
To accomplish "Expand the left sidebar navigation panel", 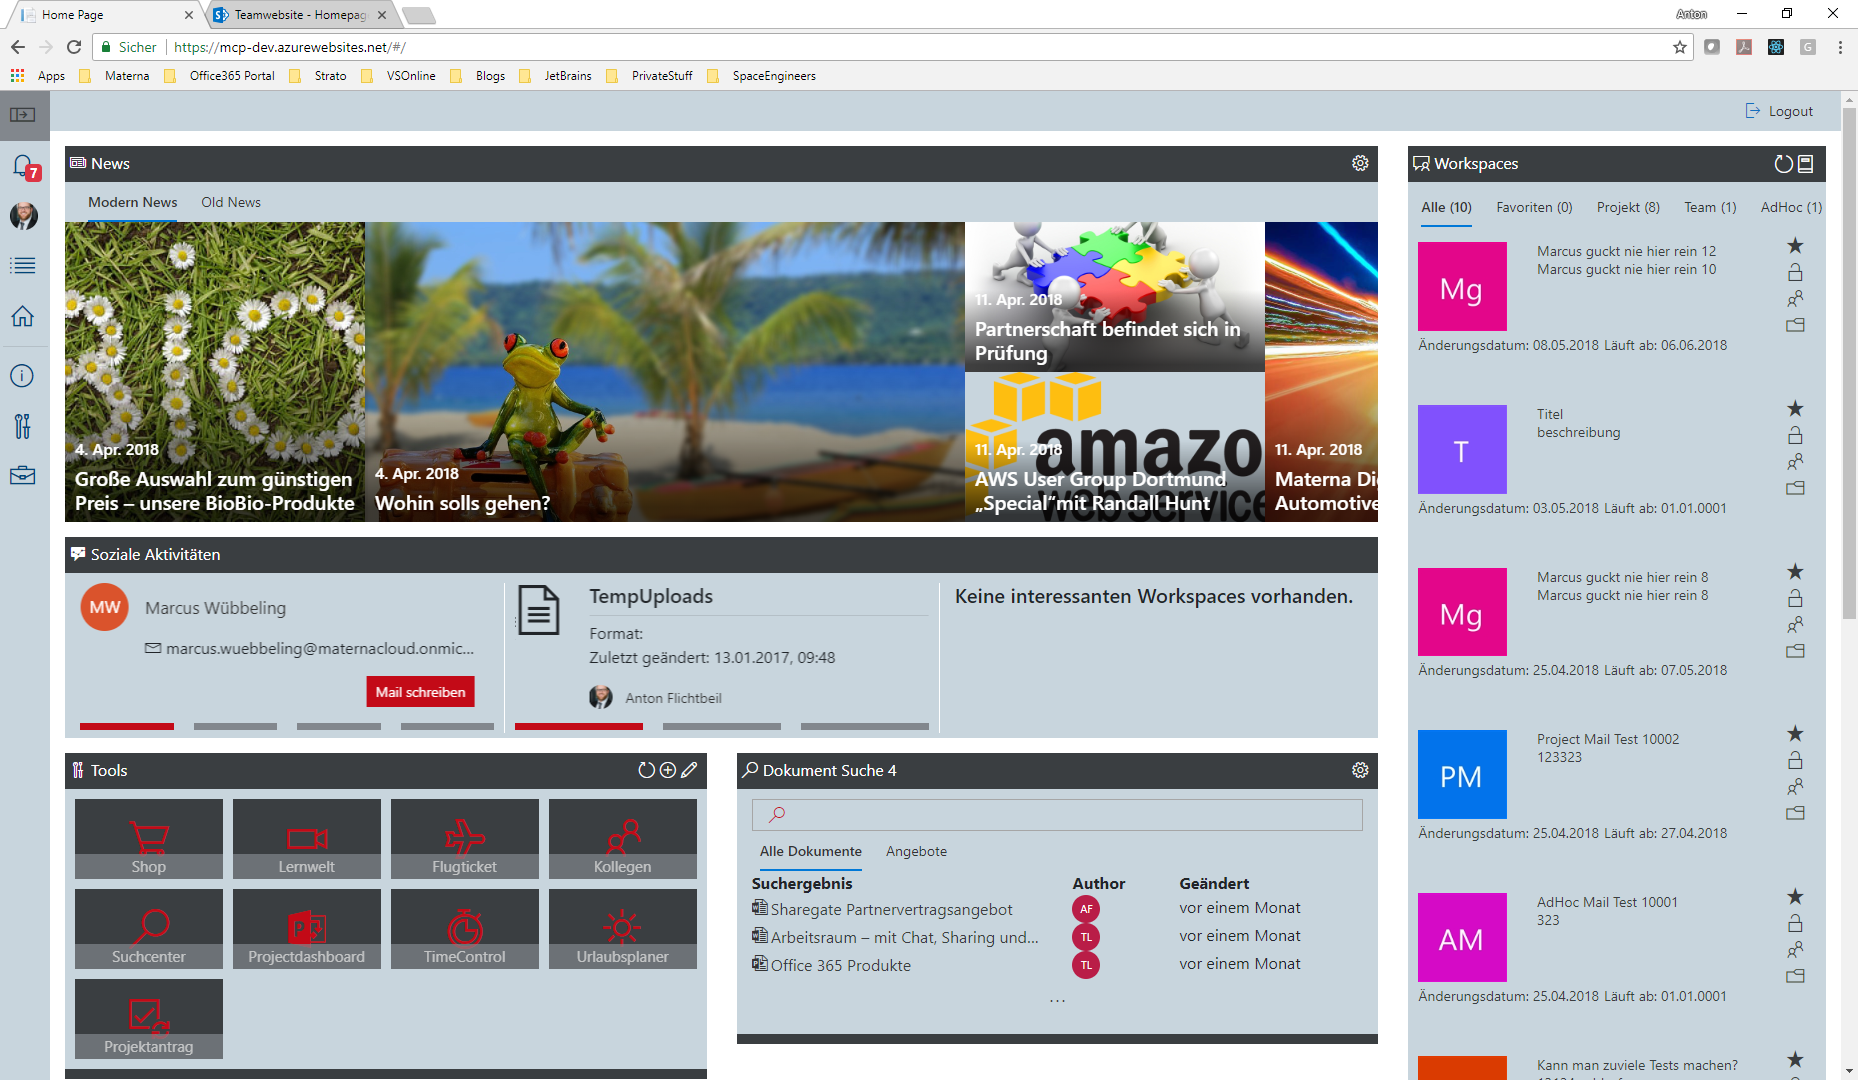I will [23, 115].
